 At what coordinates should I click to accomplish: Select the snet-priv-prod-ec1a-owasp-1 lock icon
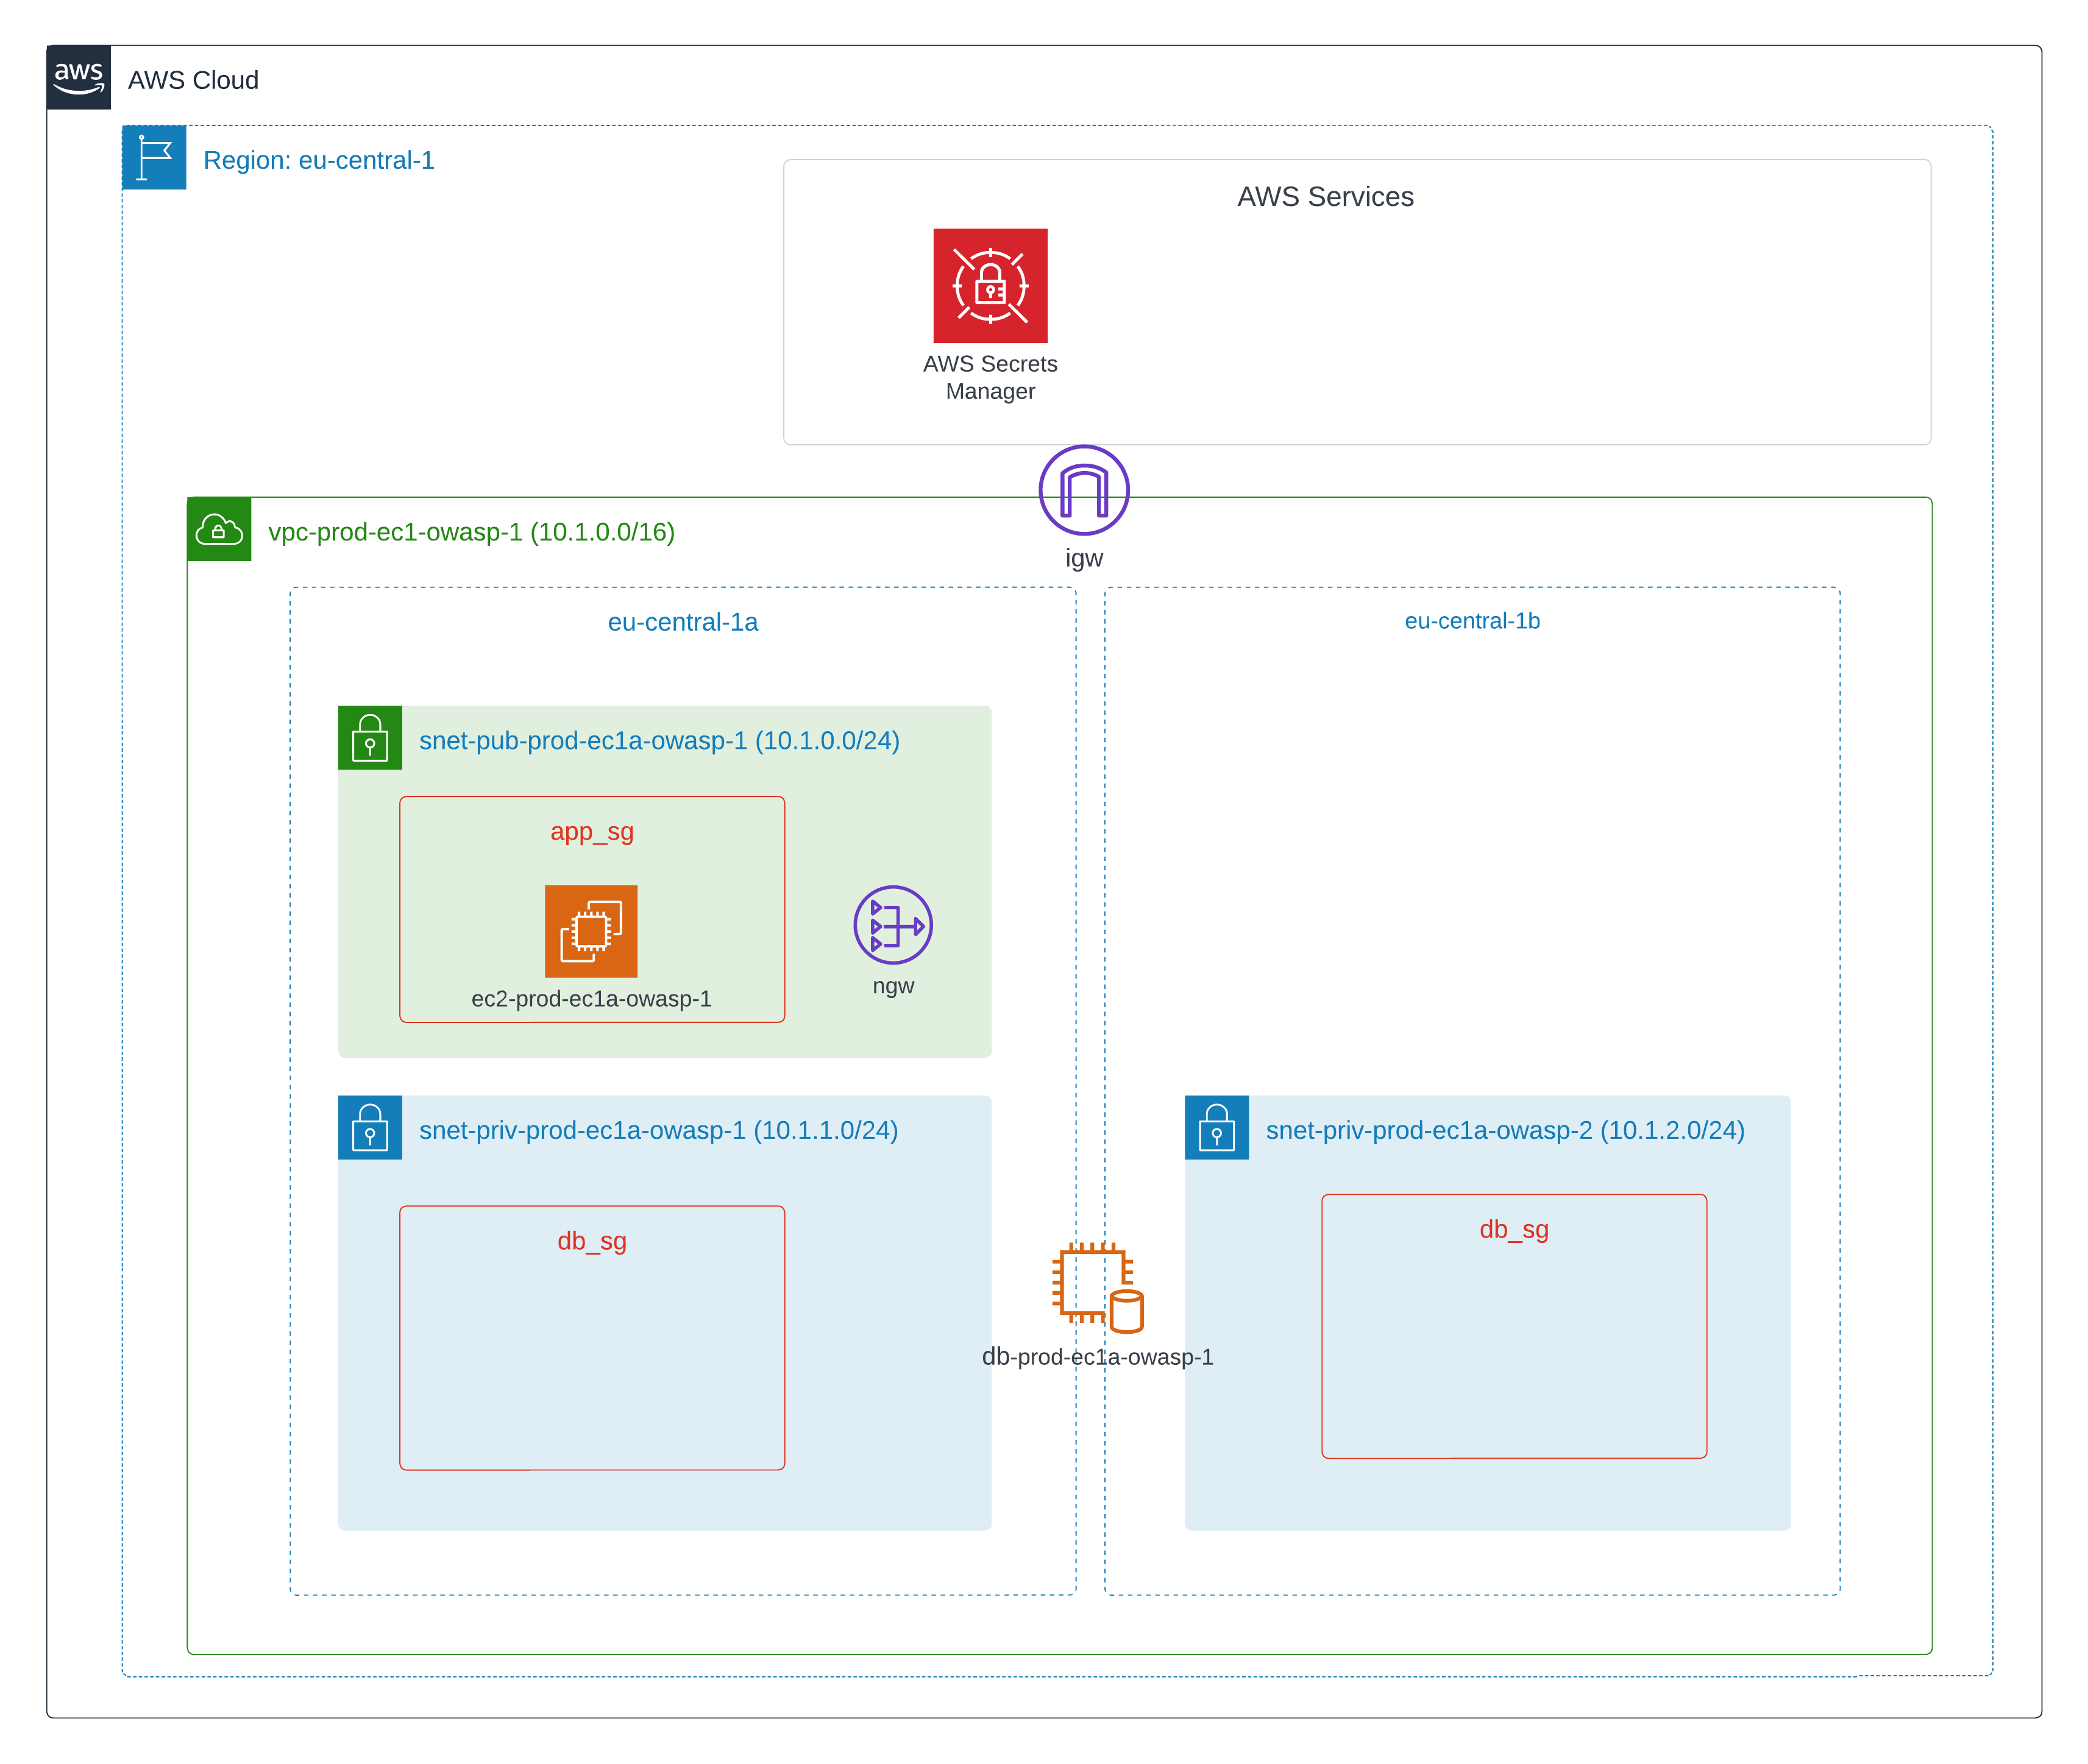click(x=369, y=1127)
